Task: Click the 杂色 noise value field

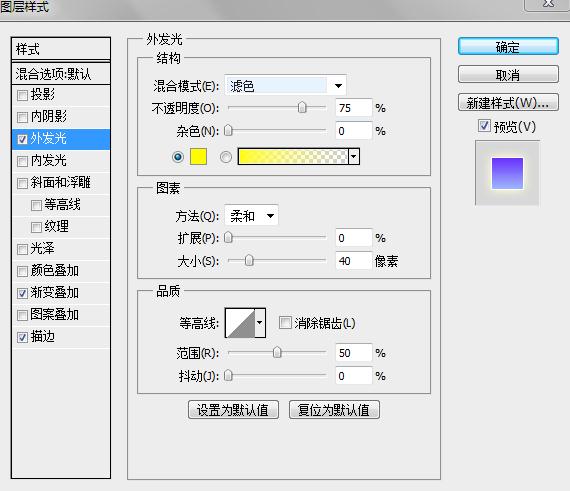Action: point(354,130)
